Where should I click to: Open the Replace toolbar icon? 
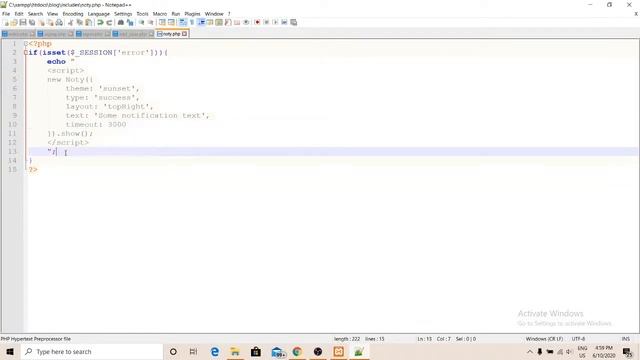click(x=130, y=22)
